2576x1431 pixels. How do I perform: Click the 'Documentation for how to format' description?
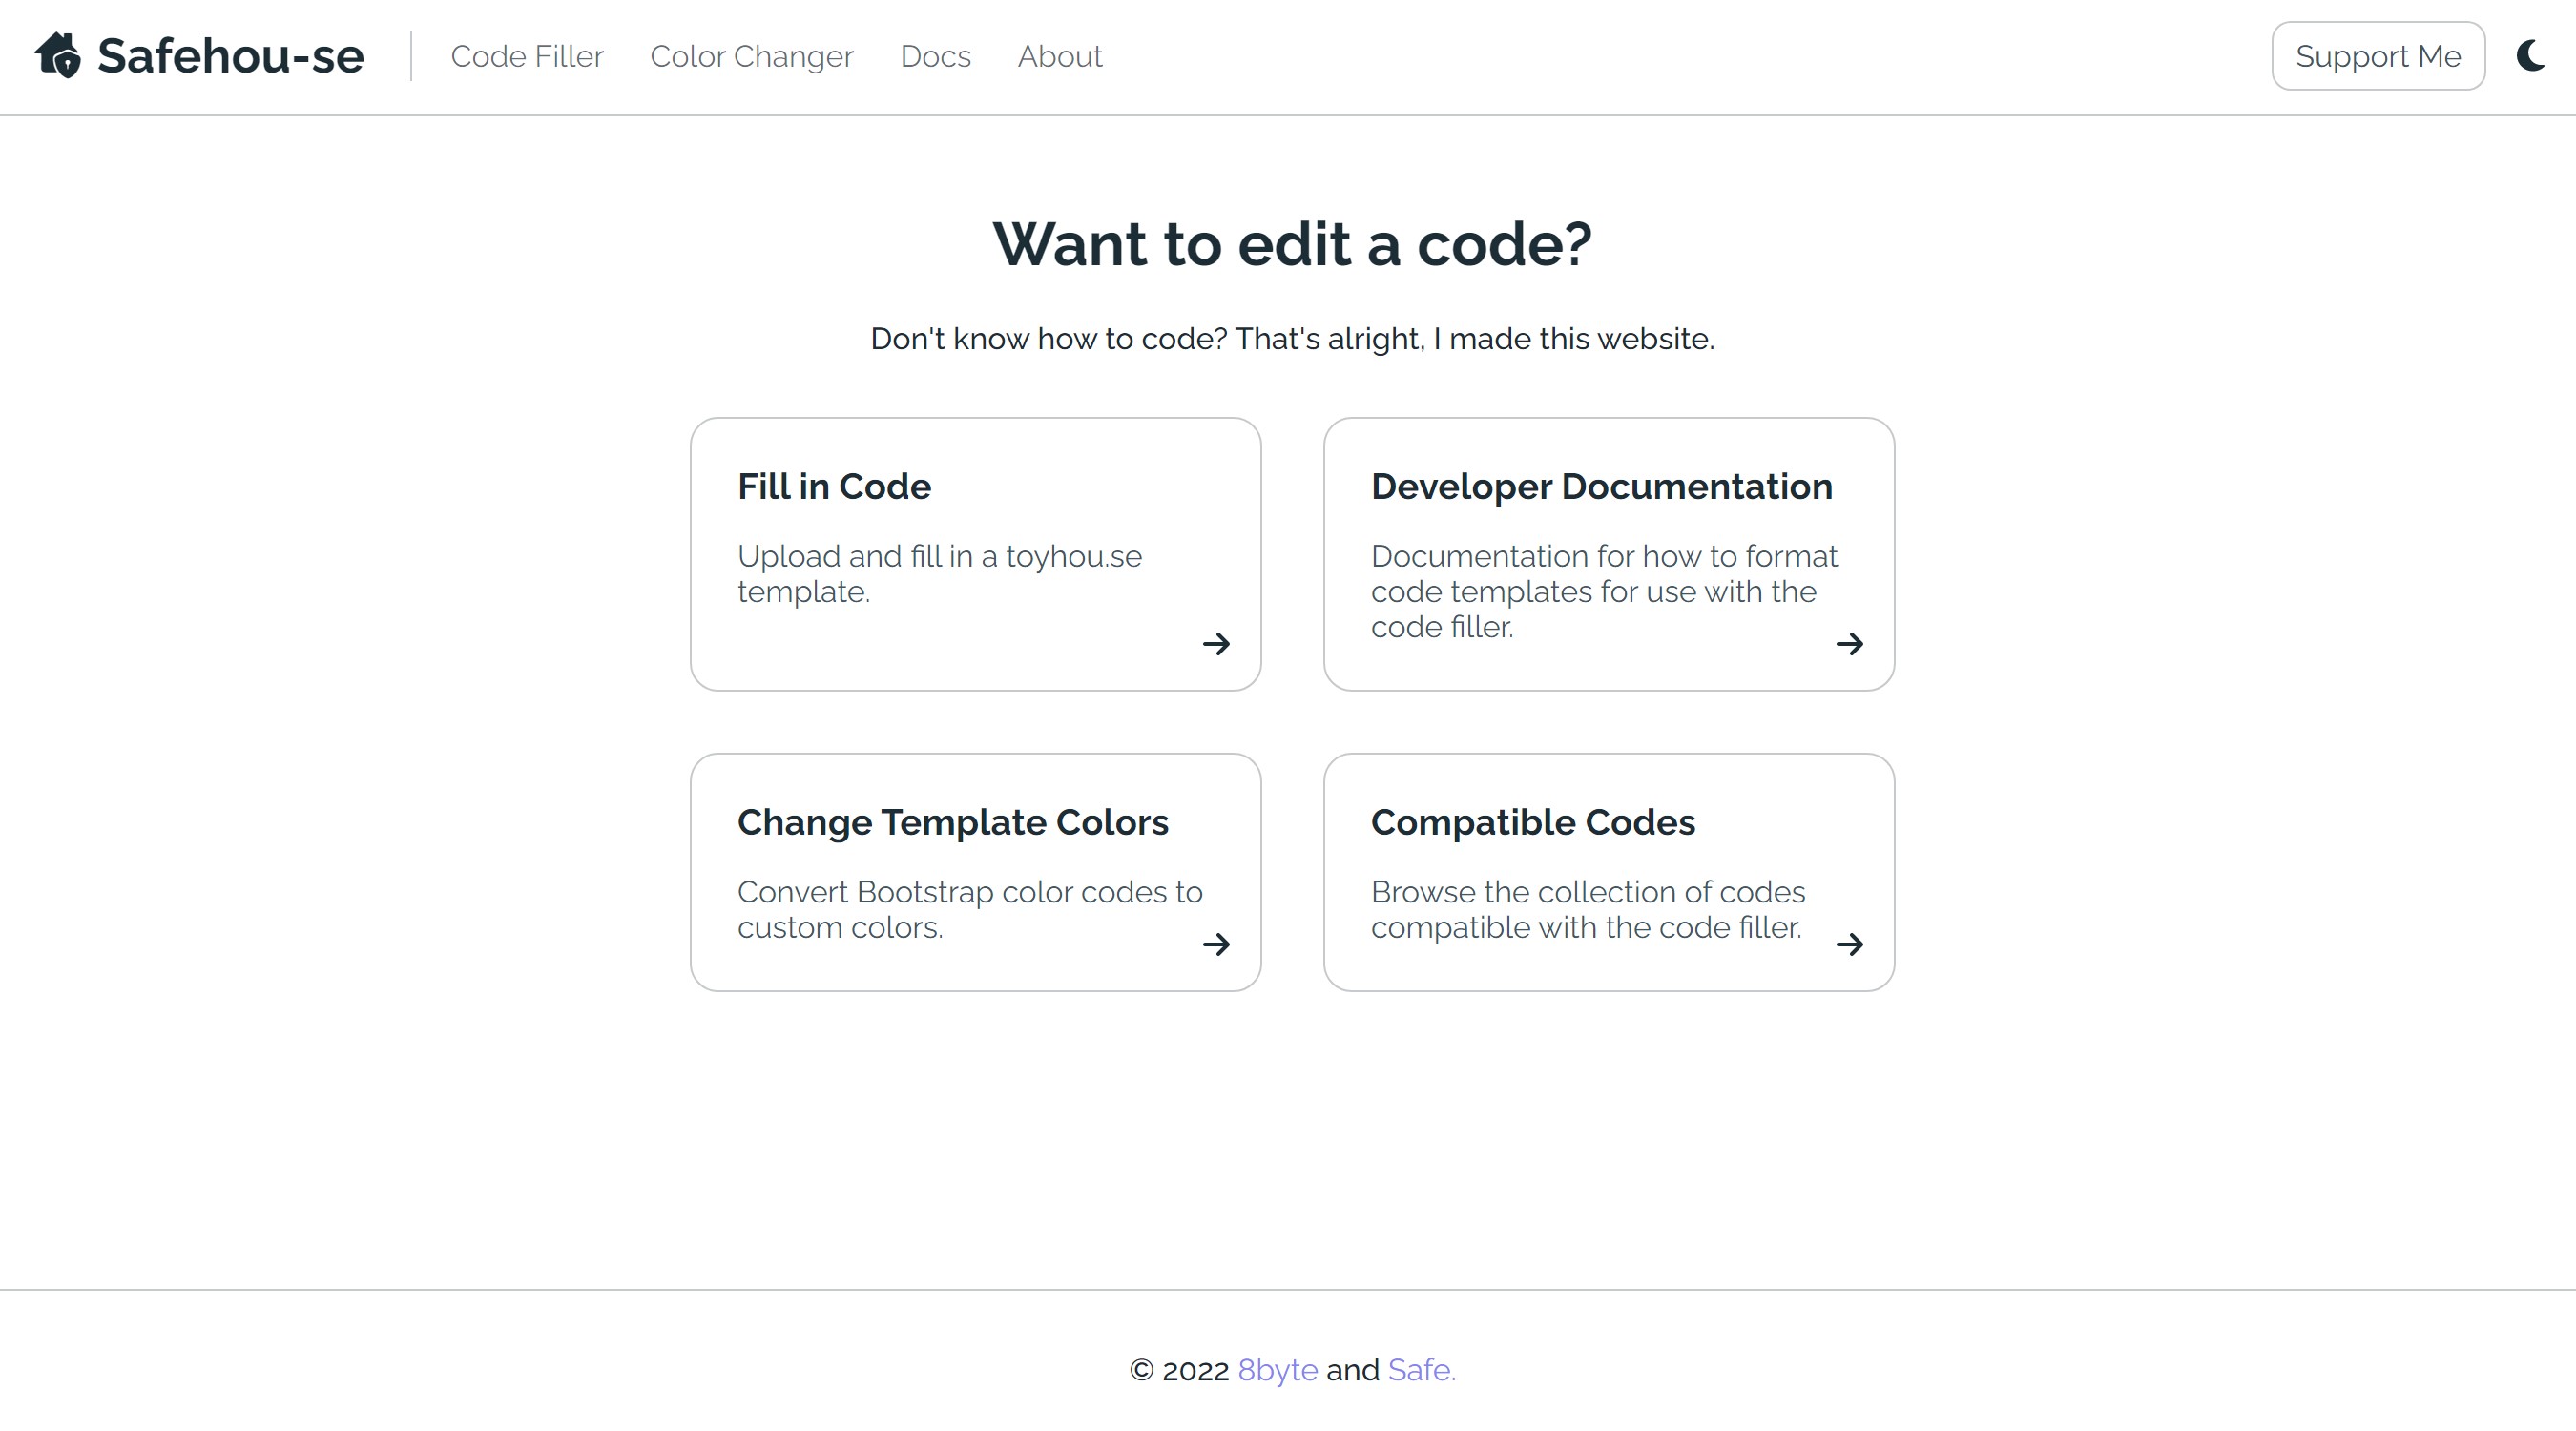point(1604,591)
